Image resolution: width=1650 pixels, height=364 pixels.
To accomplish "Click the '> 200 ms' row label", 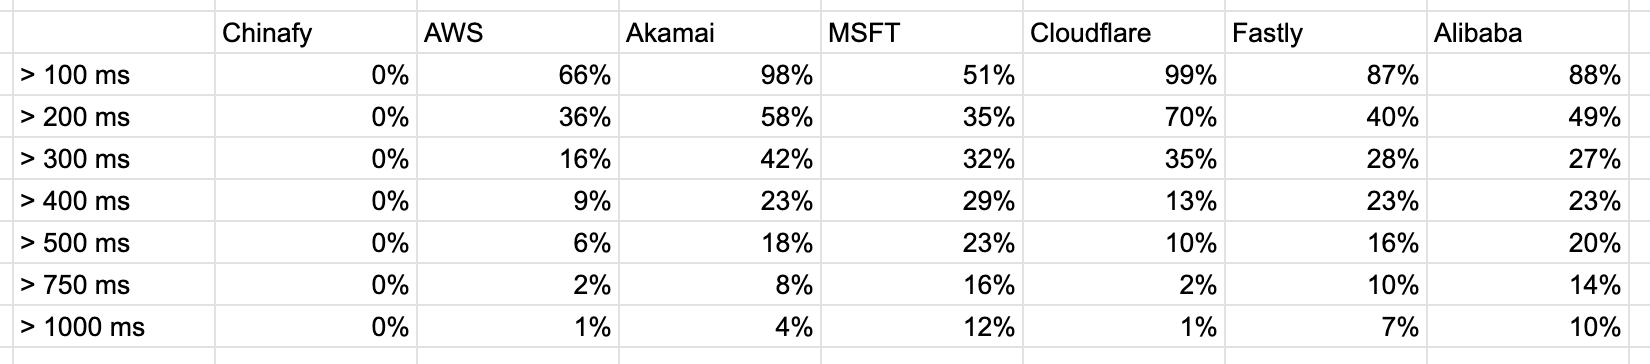I will click(113, 117).
